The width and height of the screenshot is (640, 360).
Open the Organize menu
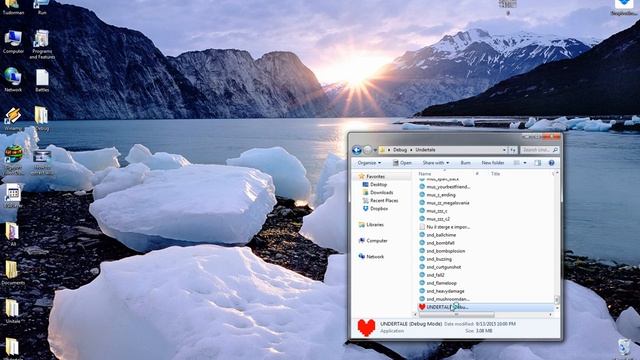pos(369,163)
